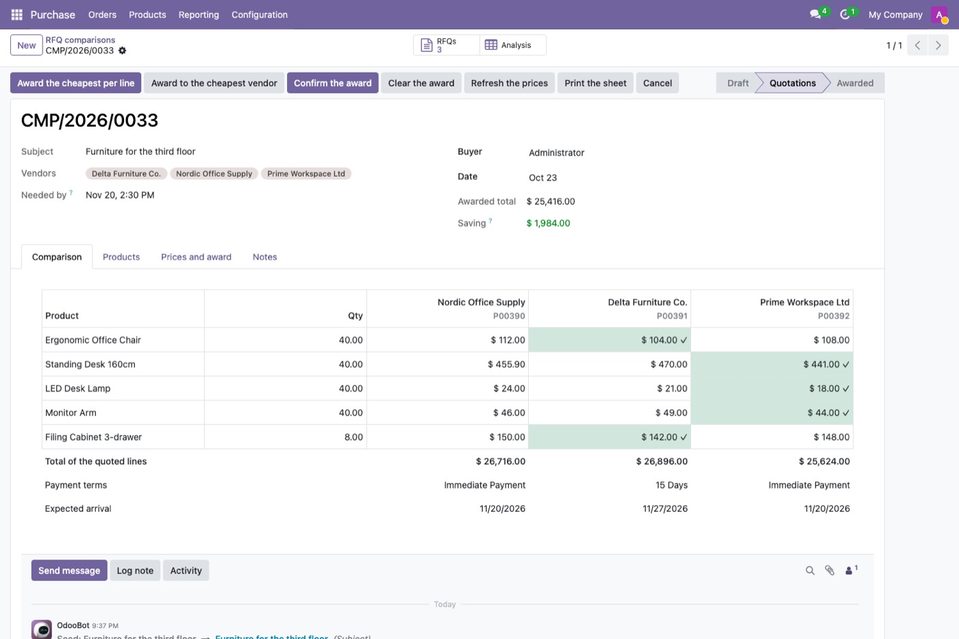Switch to the Notes tab
Screen dimensions: 959x639
point(265,257)
